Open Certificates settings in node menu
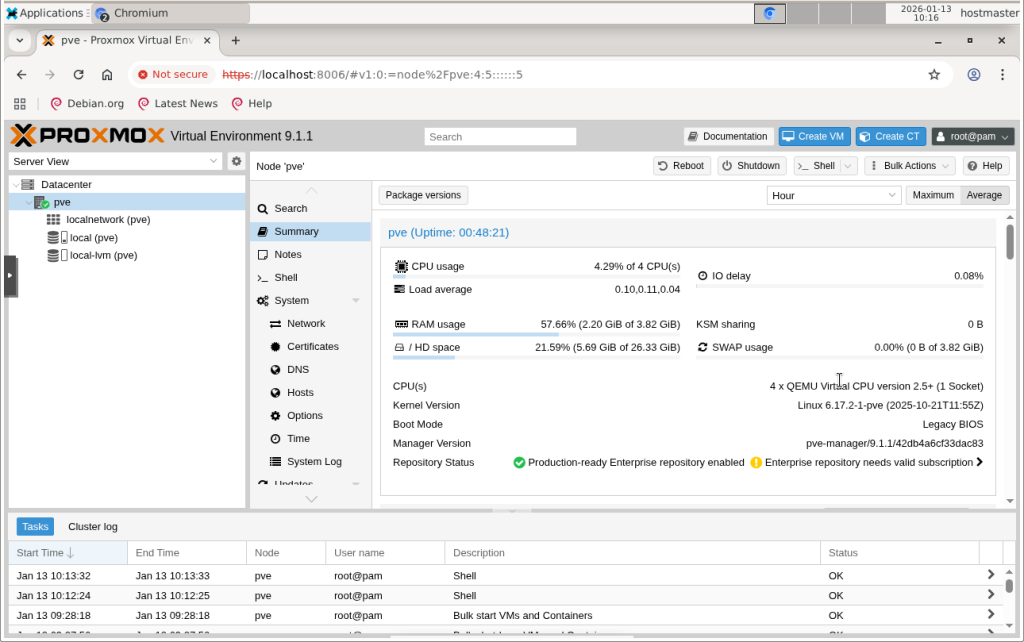 [x=312, y=346]
